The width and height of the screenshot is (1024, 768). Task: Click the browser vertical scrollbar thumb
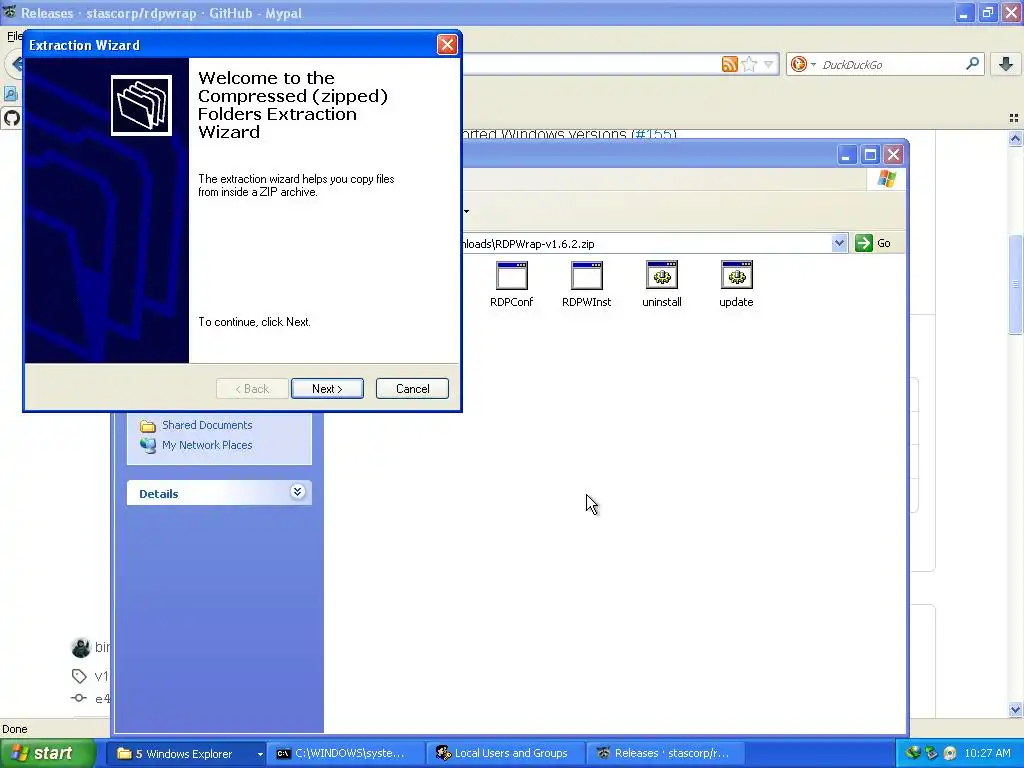point(1015,285)
